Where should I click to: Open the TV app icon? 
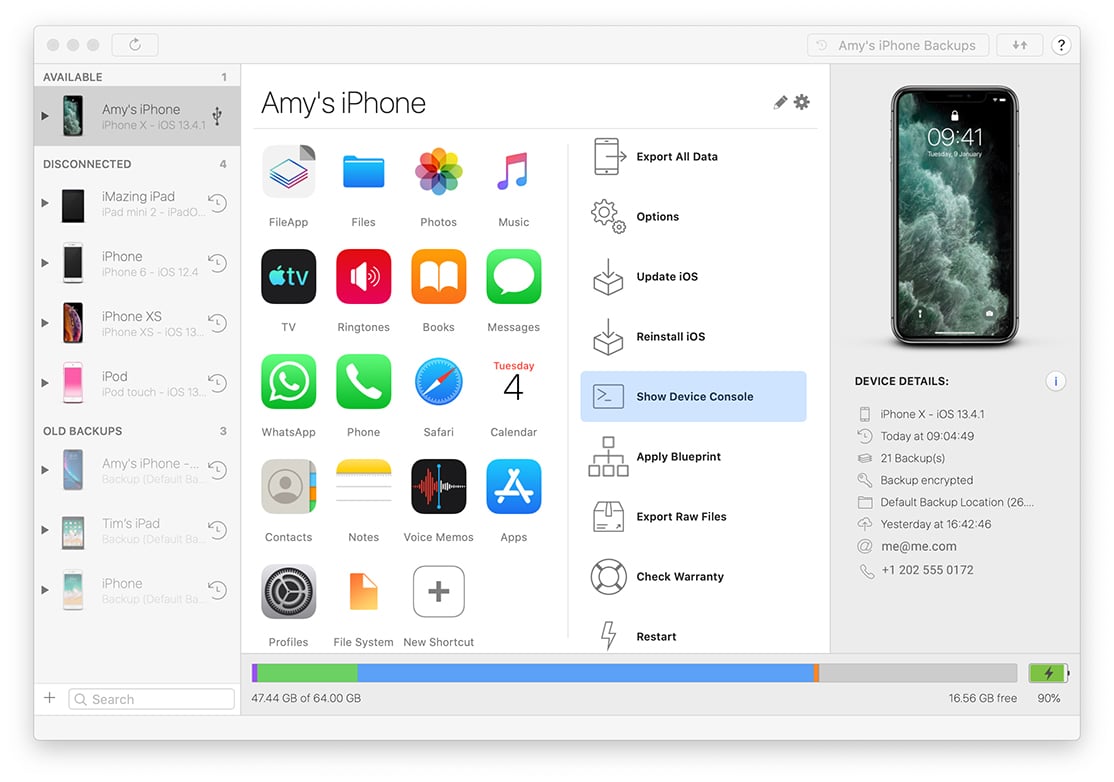[288, 277]
